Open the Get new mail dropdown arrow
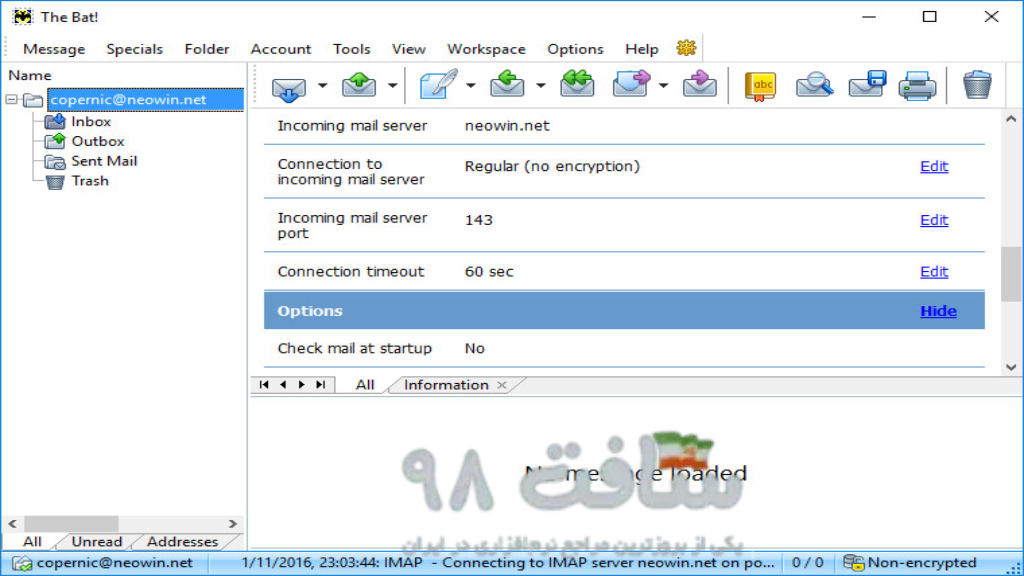 (x=322, y=86)
